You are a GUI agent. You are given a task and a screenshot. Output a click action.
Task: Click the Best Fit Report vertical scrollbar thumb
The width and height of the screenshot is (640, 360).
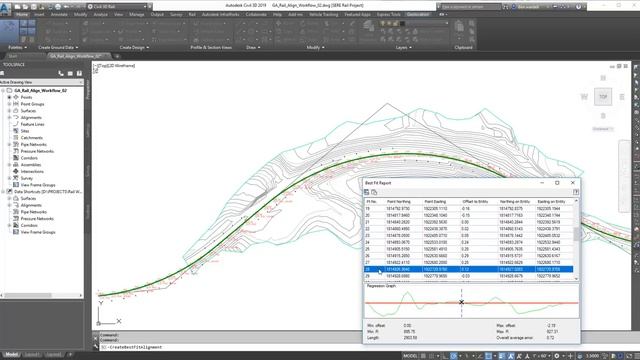point(576,234)
